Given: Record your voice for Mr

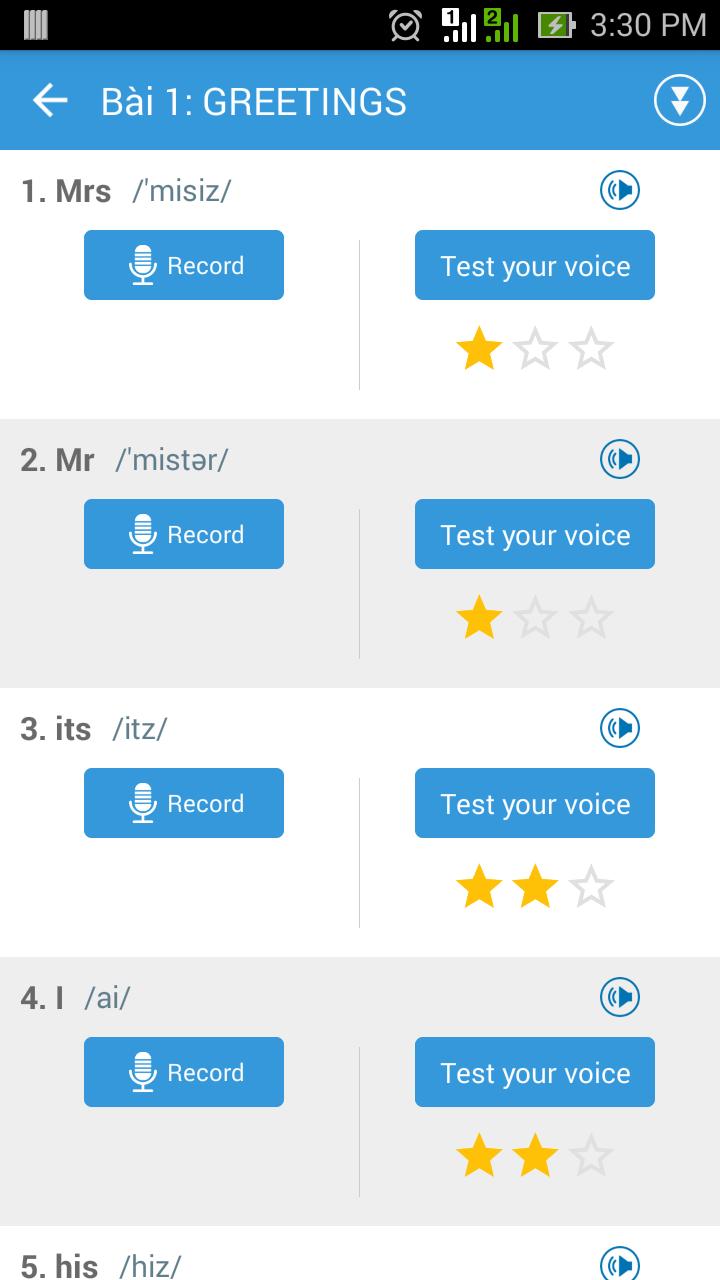Looking at the screenshot, I should click(x=184, y=534).
